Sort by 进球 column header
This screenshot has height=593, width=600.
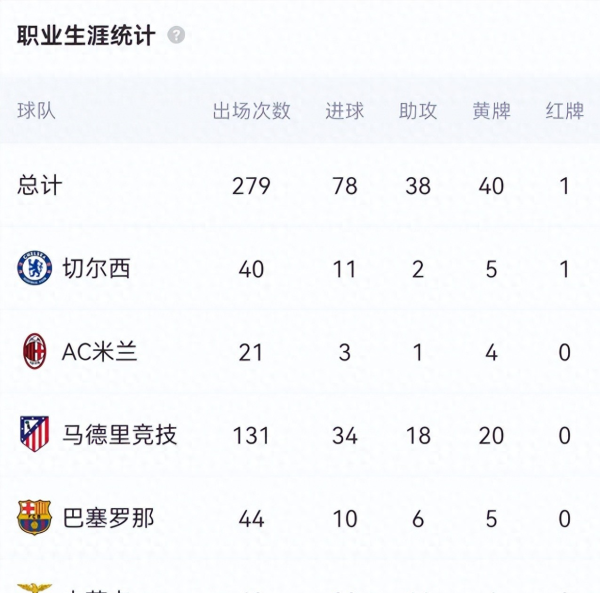(345, 111)
